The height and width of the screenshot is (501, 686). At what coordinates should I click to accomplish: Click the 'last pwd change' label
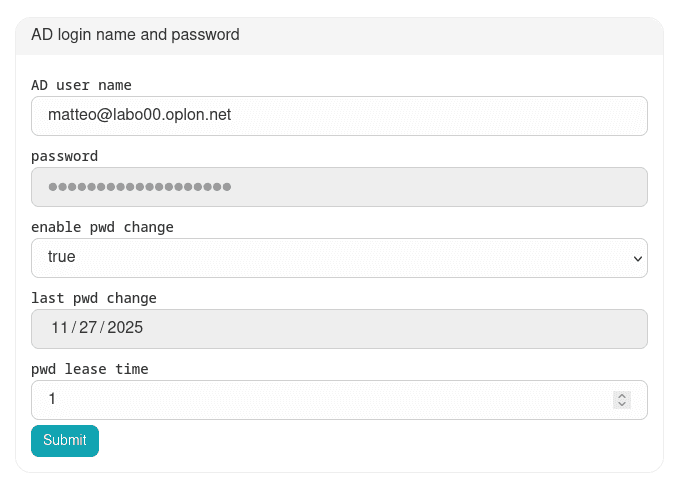(x=94, y=298)
